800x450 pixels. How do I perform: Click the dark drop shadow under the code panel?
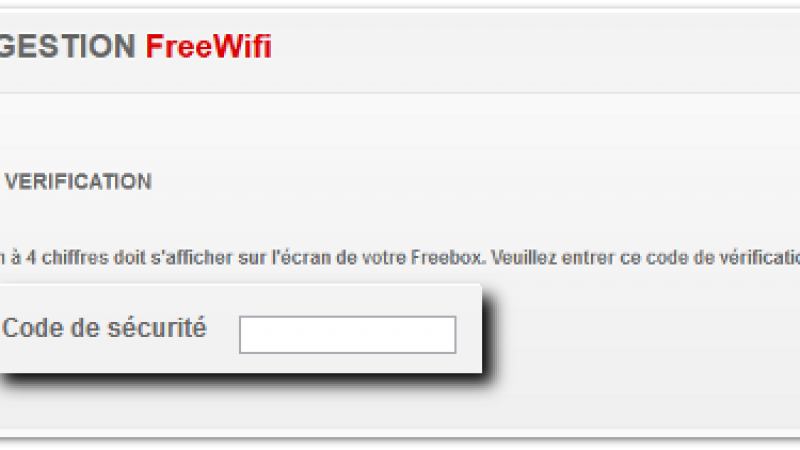[245, 380]
